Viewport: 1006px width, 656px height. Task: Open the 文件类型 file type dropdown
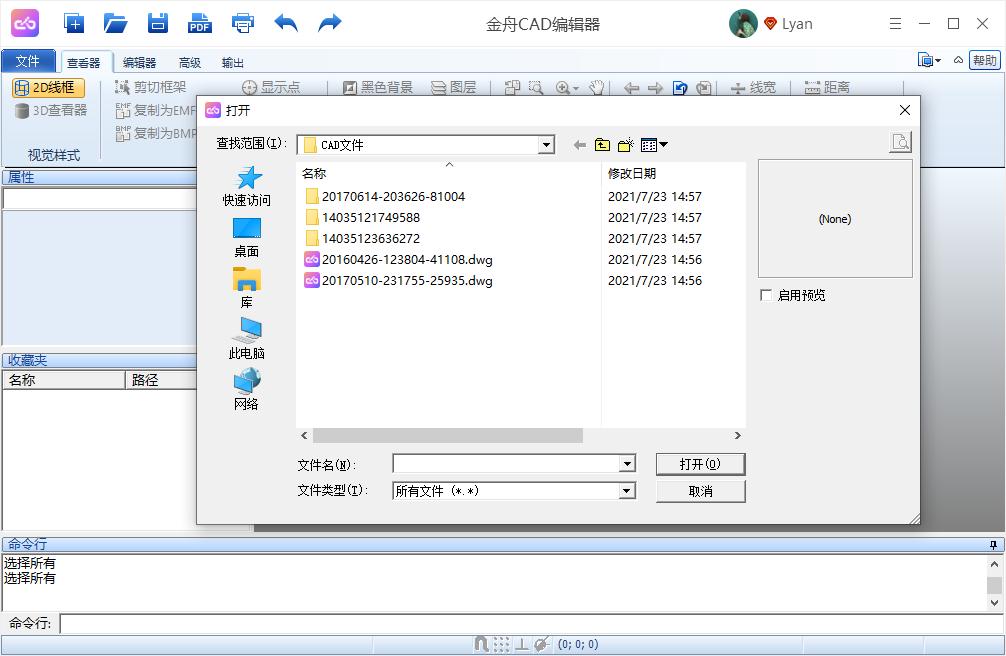pos(627,490)
